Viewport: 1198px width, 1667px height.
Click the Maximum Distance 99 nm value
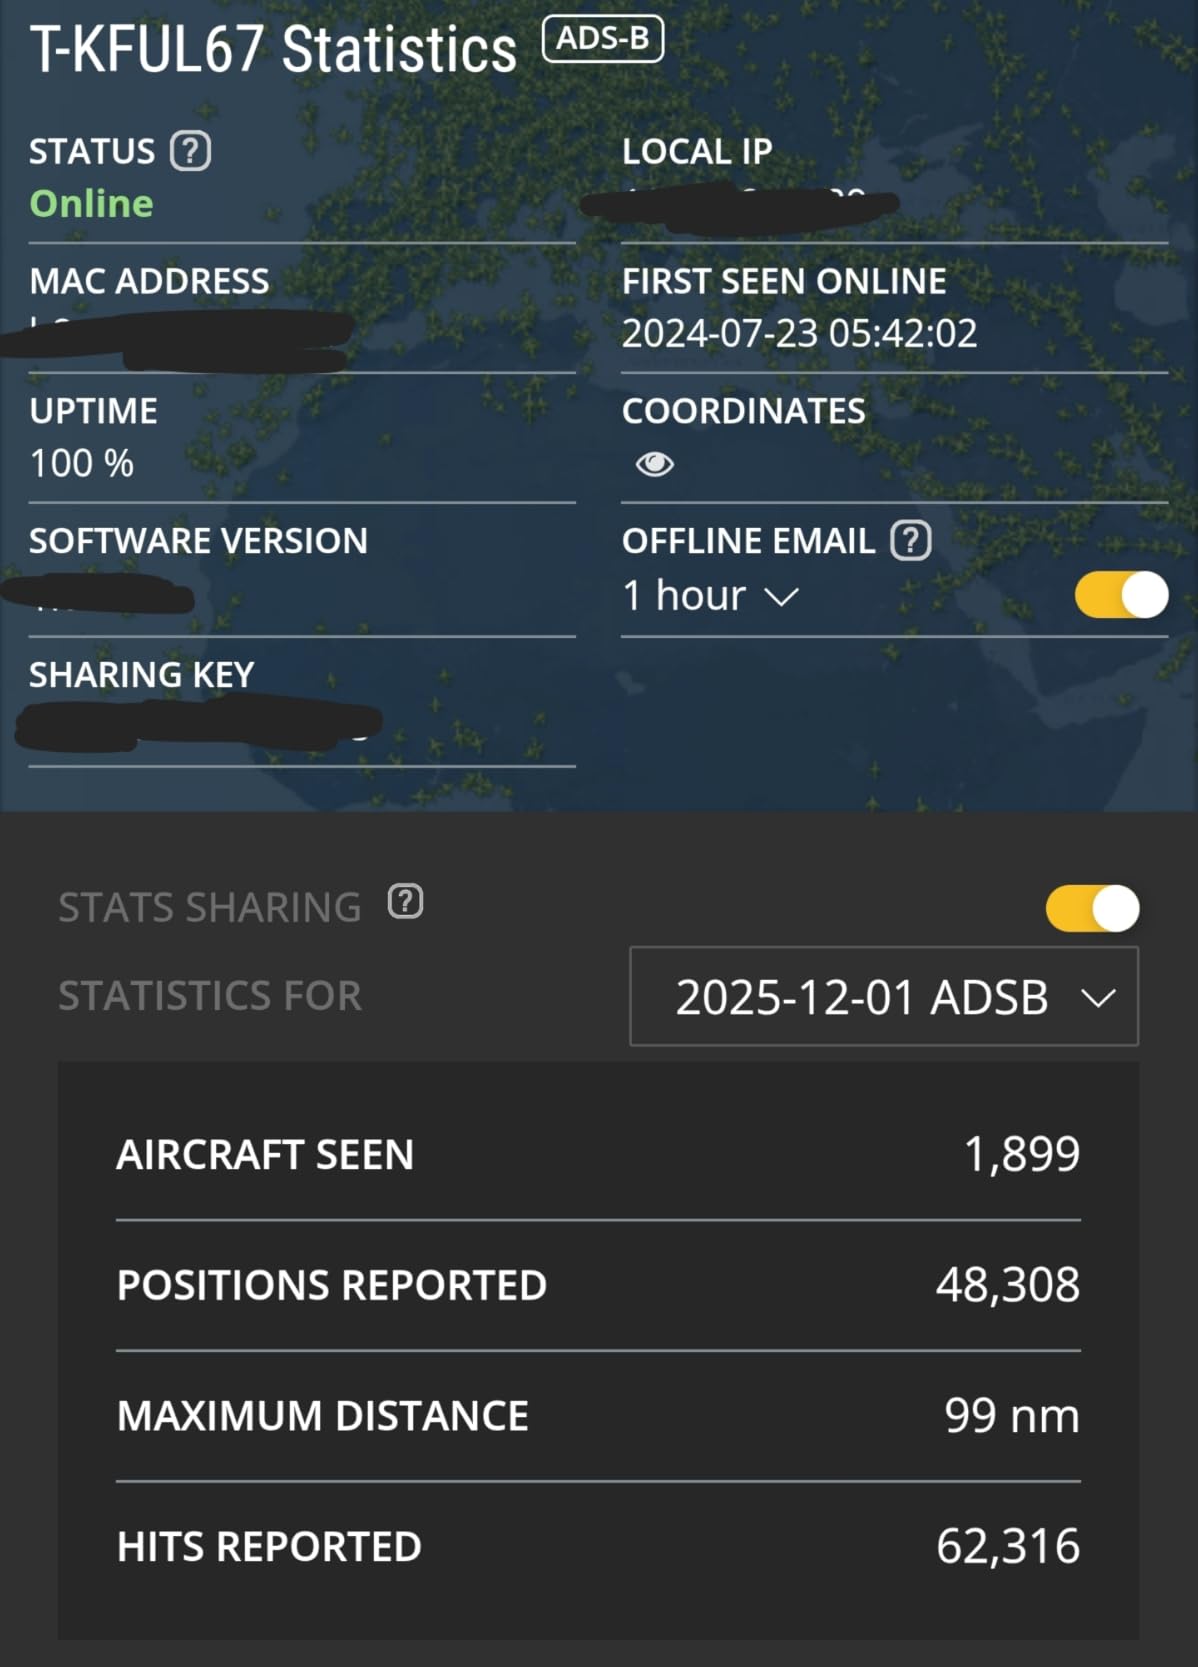1011,1416
